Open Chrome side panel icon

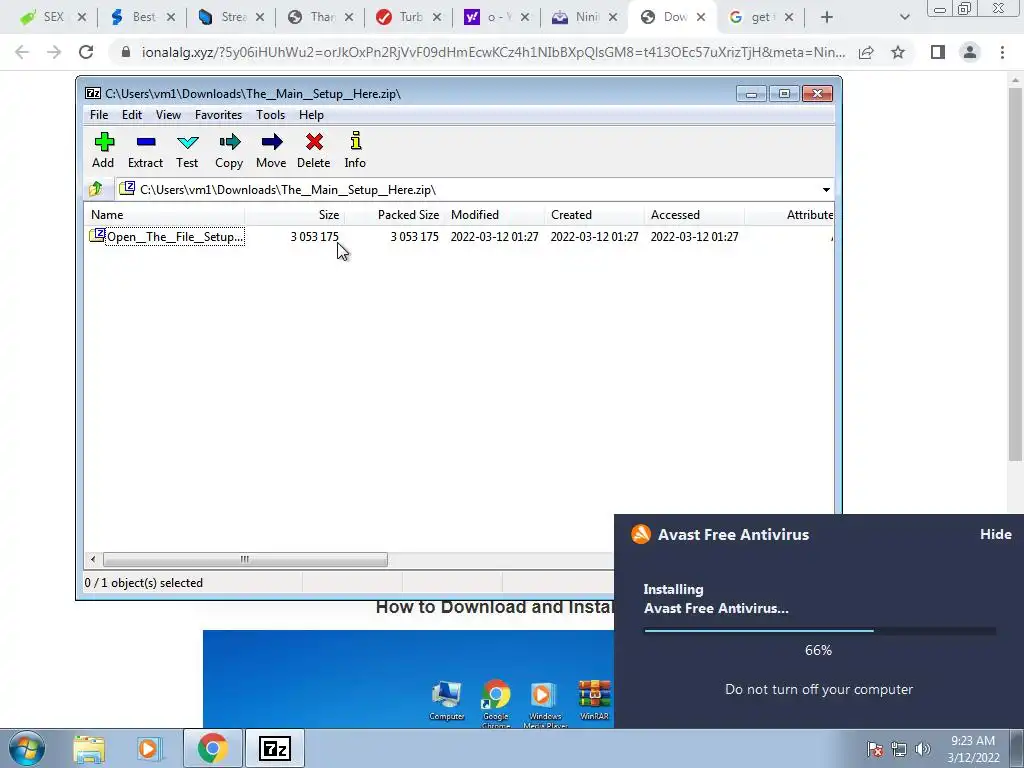point(938,52)
